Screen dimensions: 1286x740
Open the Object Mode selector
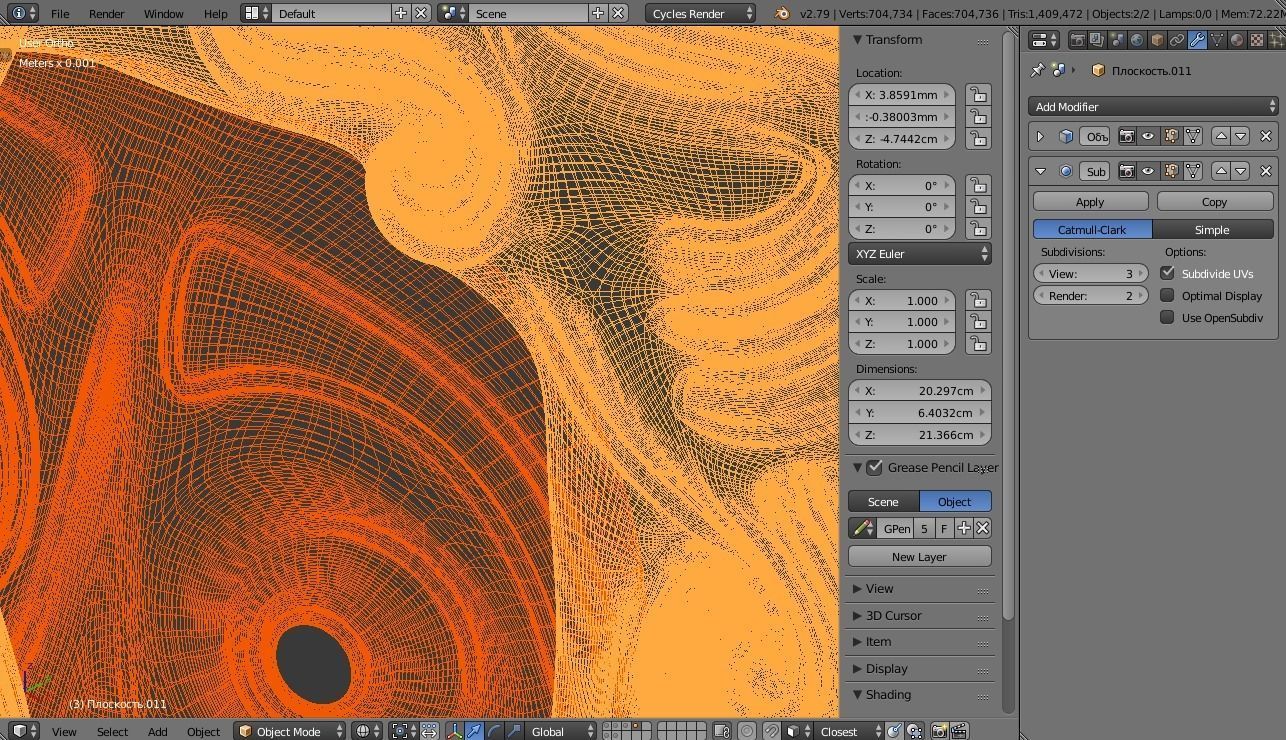(x=290, y=731)
